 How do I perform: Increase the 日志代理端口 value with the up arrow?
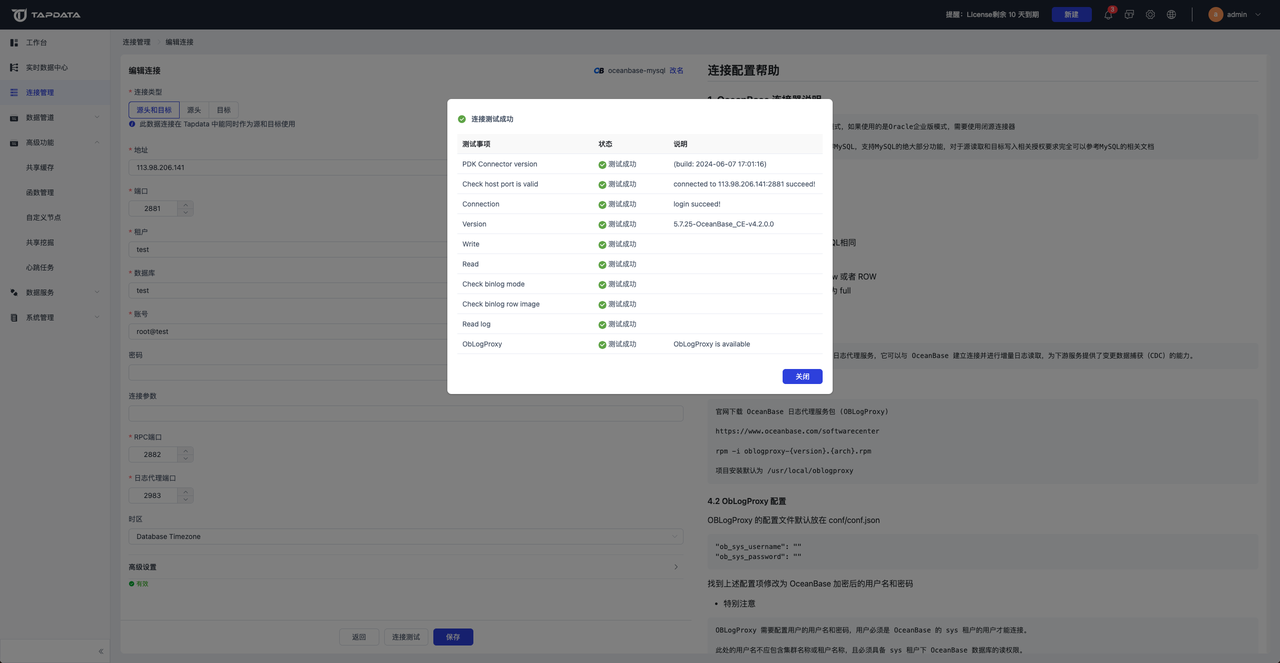(x=185, y=491)
